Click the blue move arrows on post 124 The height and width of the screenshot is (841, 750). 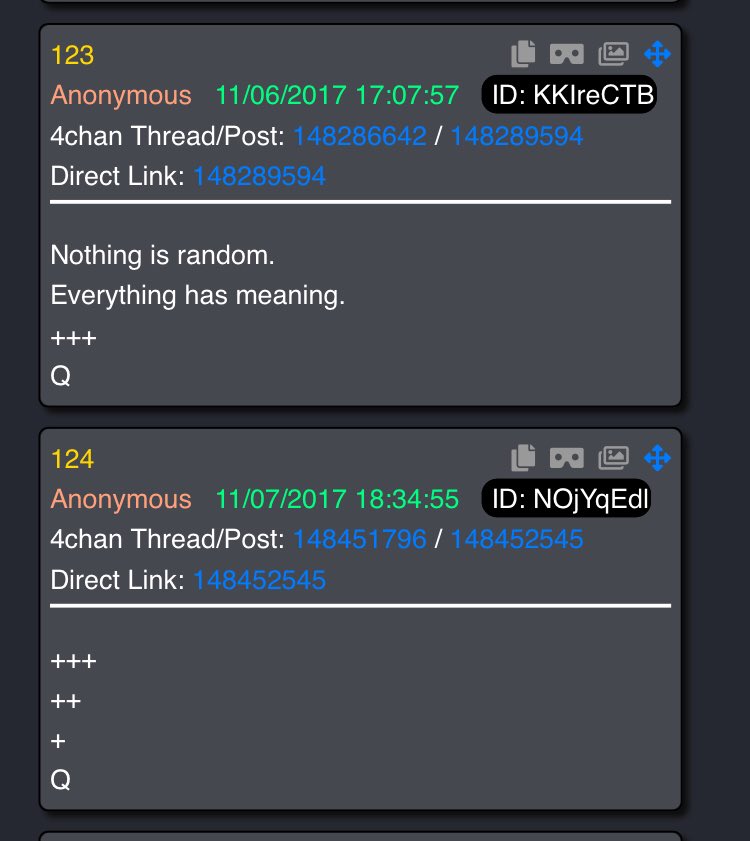(x=657, y=458)
